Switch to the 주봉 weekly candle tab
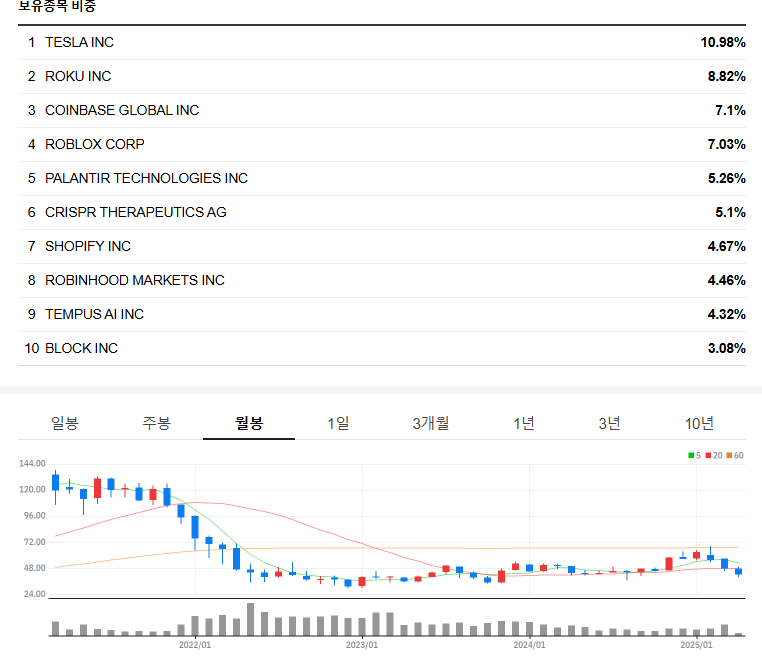762x661 pixels. coord(156,423)
